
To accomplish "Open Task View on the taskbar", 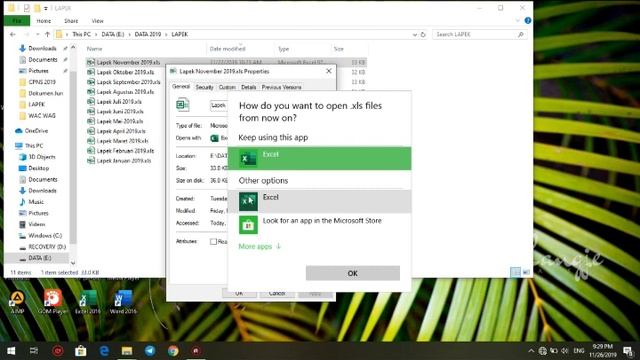I will tap(34, 351).
